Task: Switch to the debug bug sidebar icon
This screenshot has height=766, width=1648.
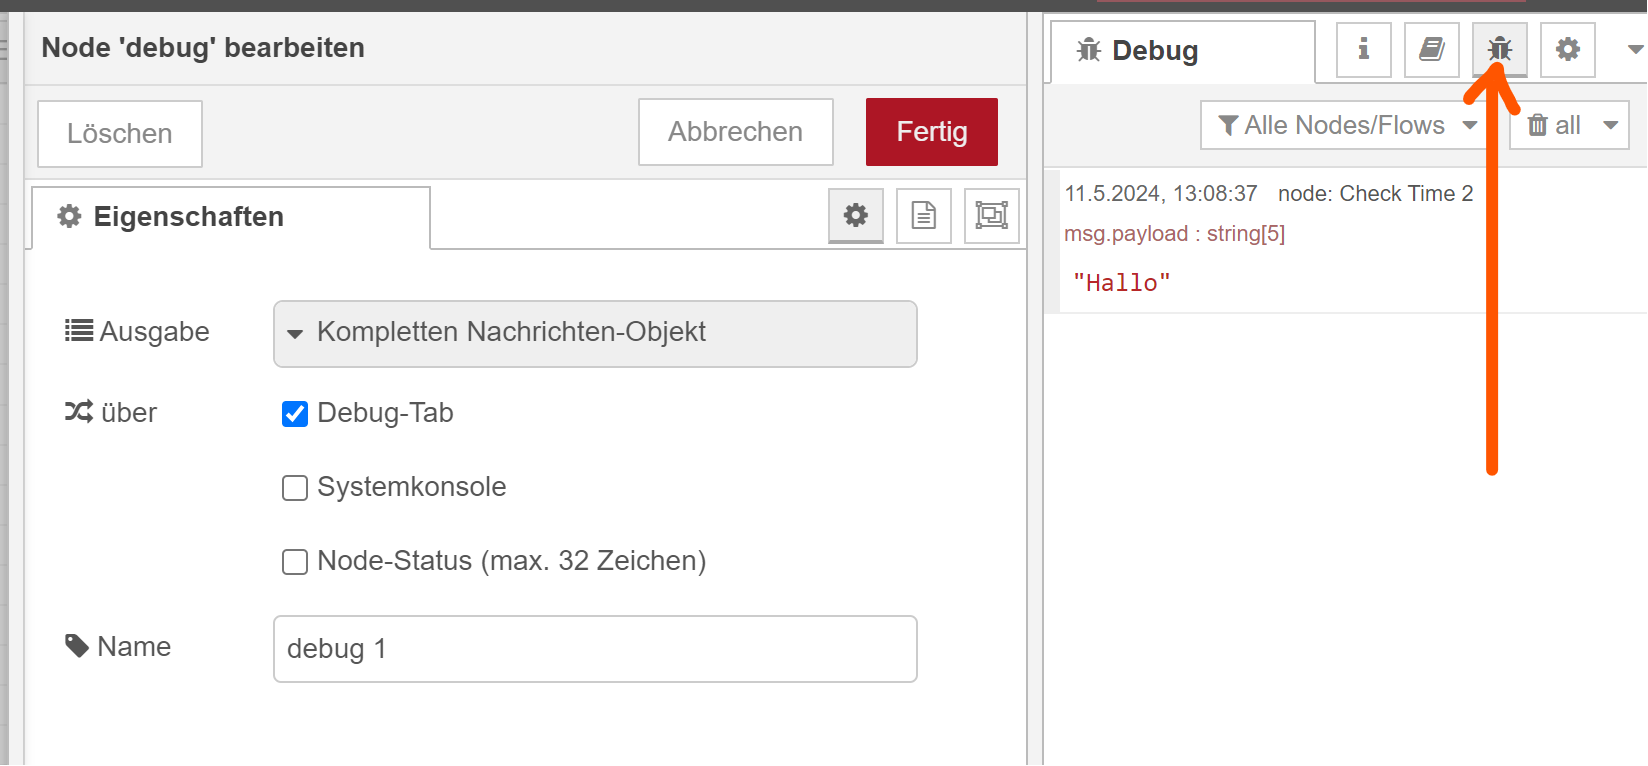Action: click(x=1500, y=49)
